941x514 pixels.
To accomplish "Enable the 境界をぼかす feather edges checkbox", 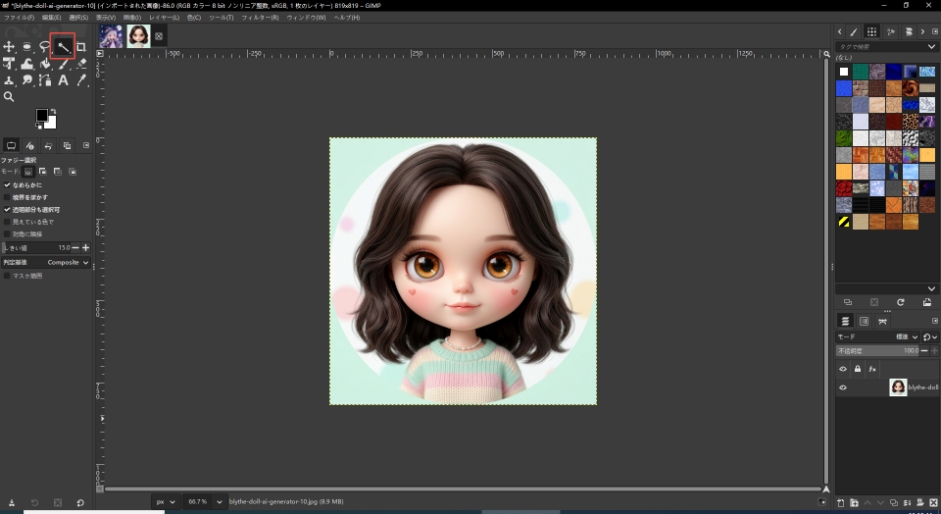I will click(x=7, y=197).
